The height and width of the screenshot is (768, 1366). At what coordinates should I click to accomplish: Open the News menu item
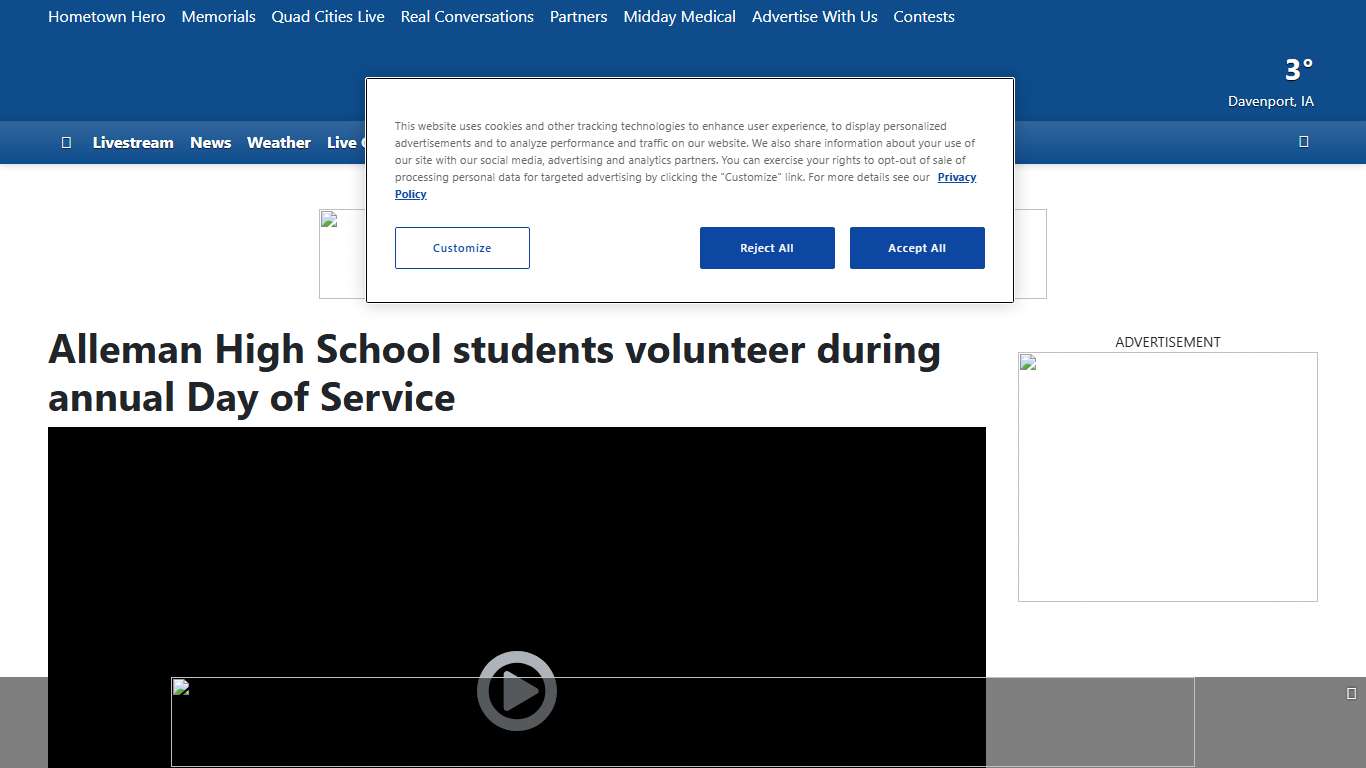click(211, 143)
